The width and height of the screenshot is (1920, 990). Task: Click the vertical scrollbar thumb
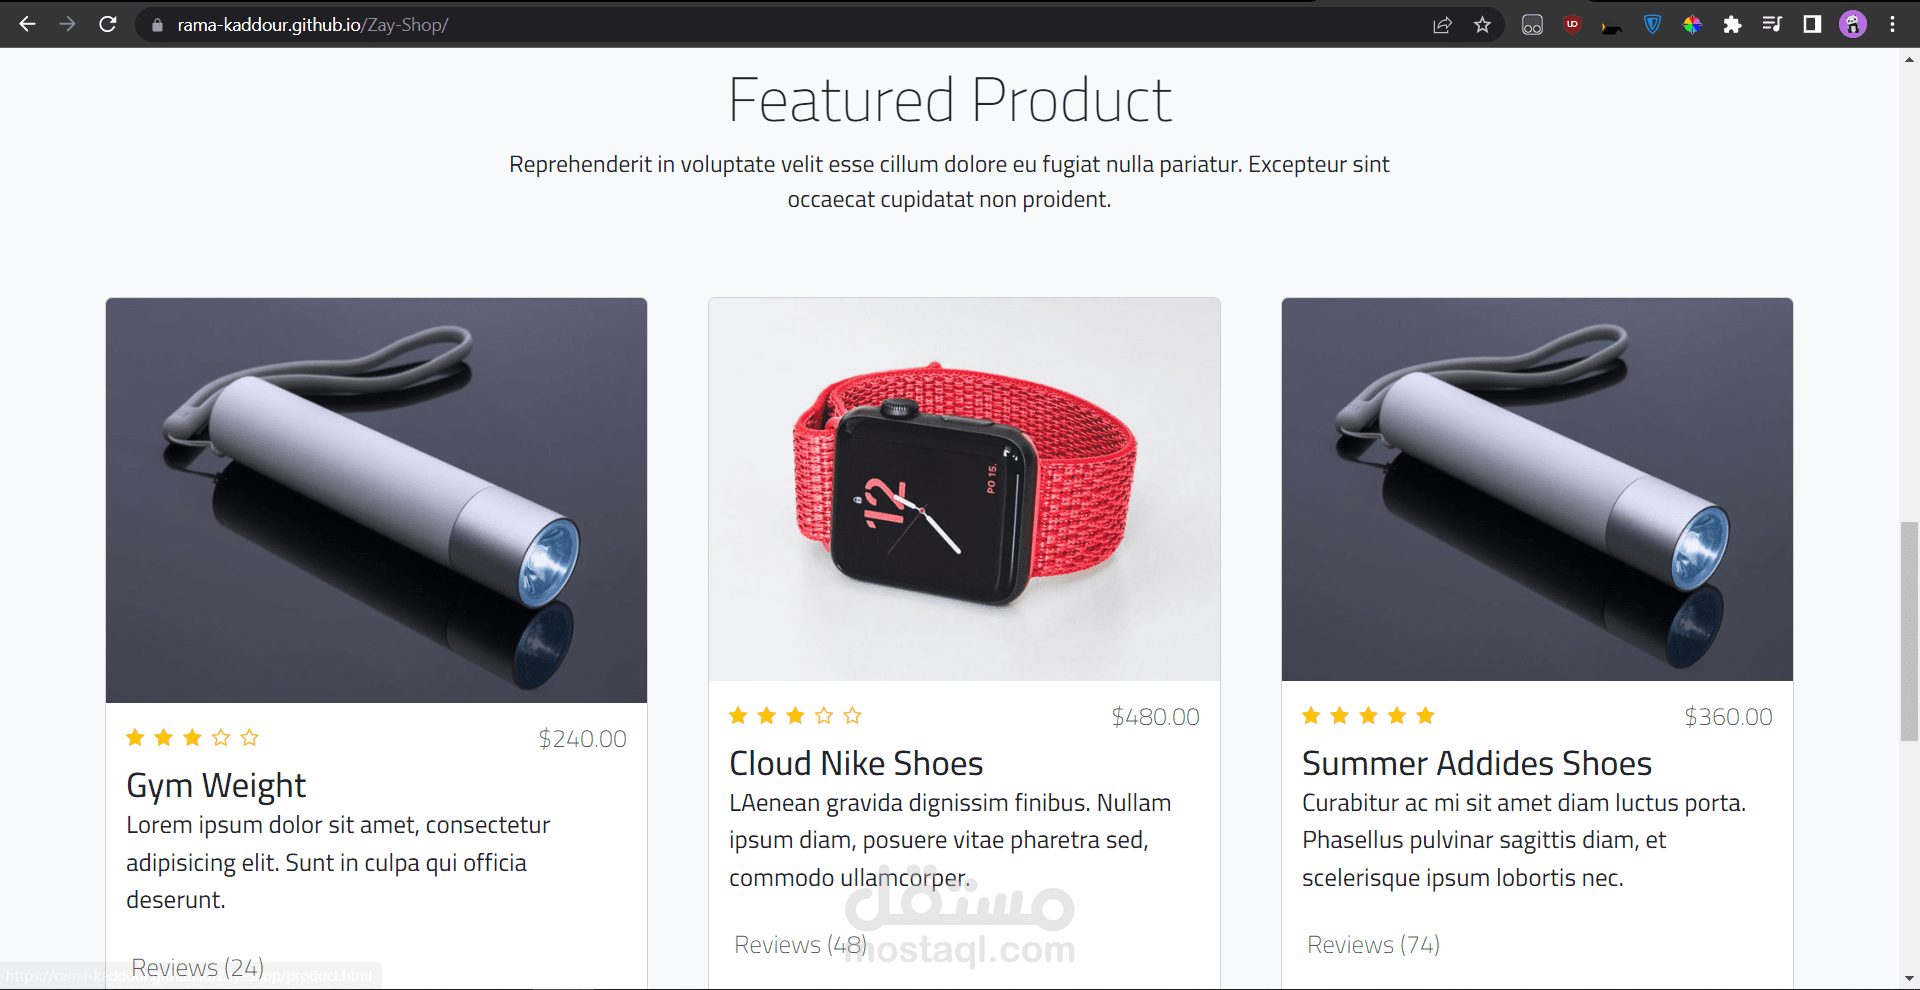point(1909,631)
